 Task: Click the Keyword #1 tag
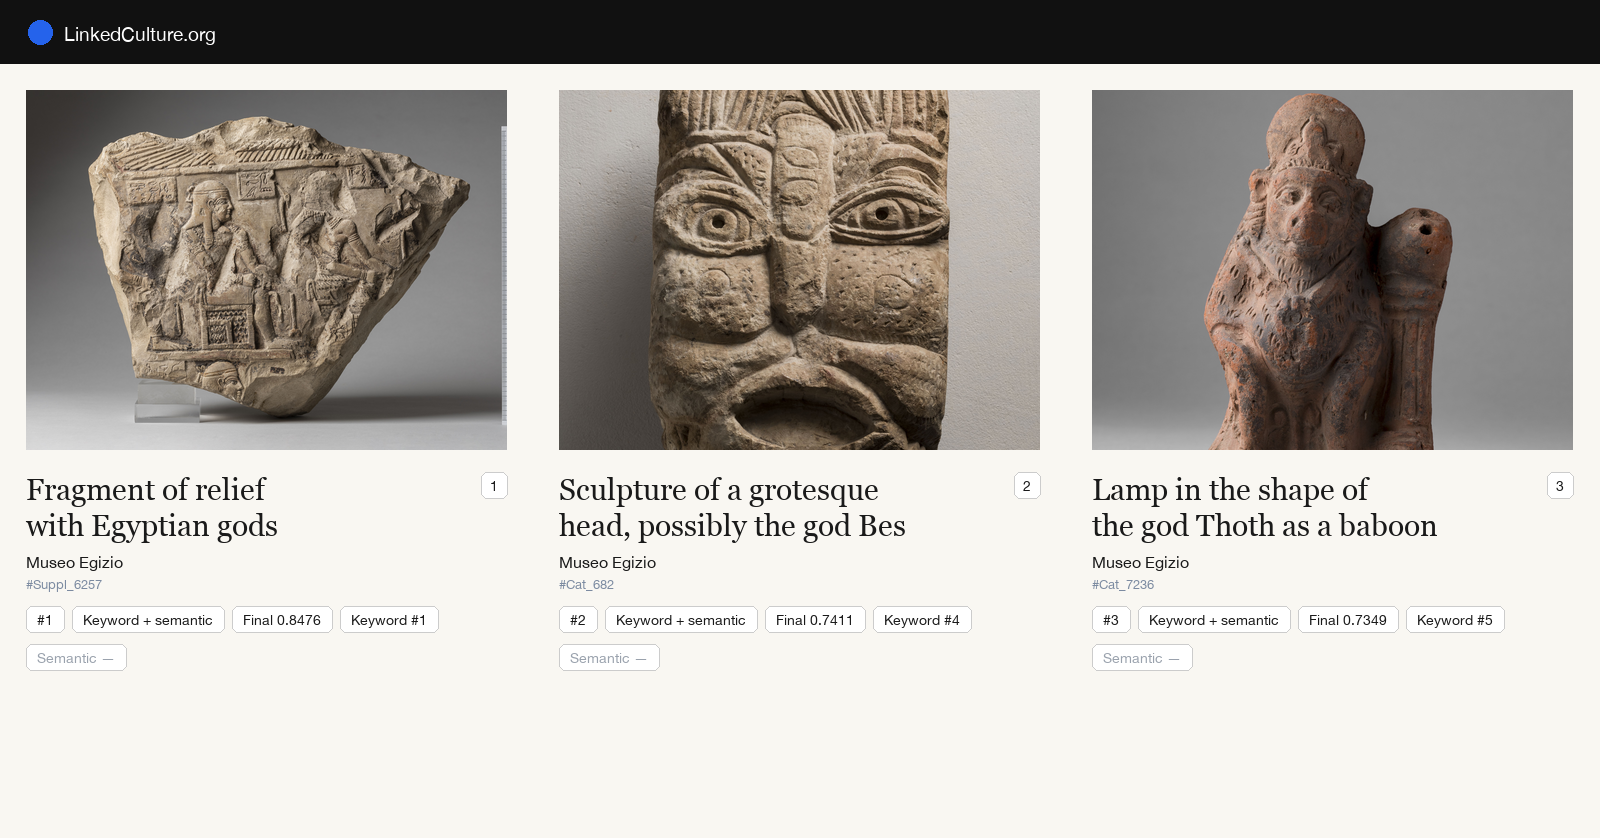pyautogui.click(x=389, y=620)
